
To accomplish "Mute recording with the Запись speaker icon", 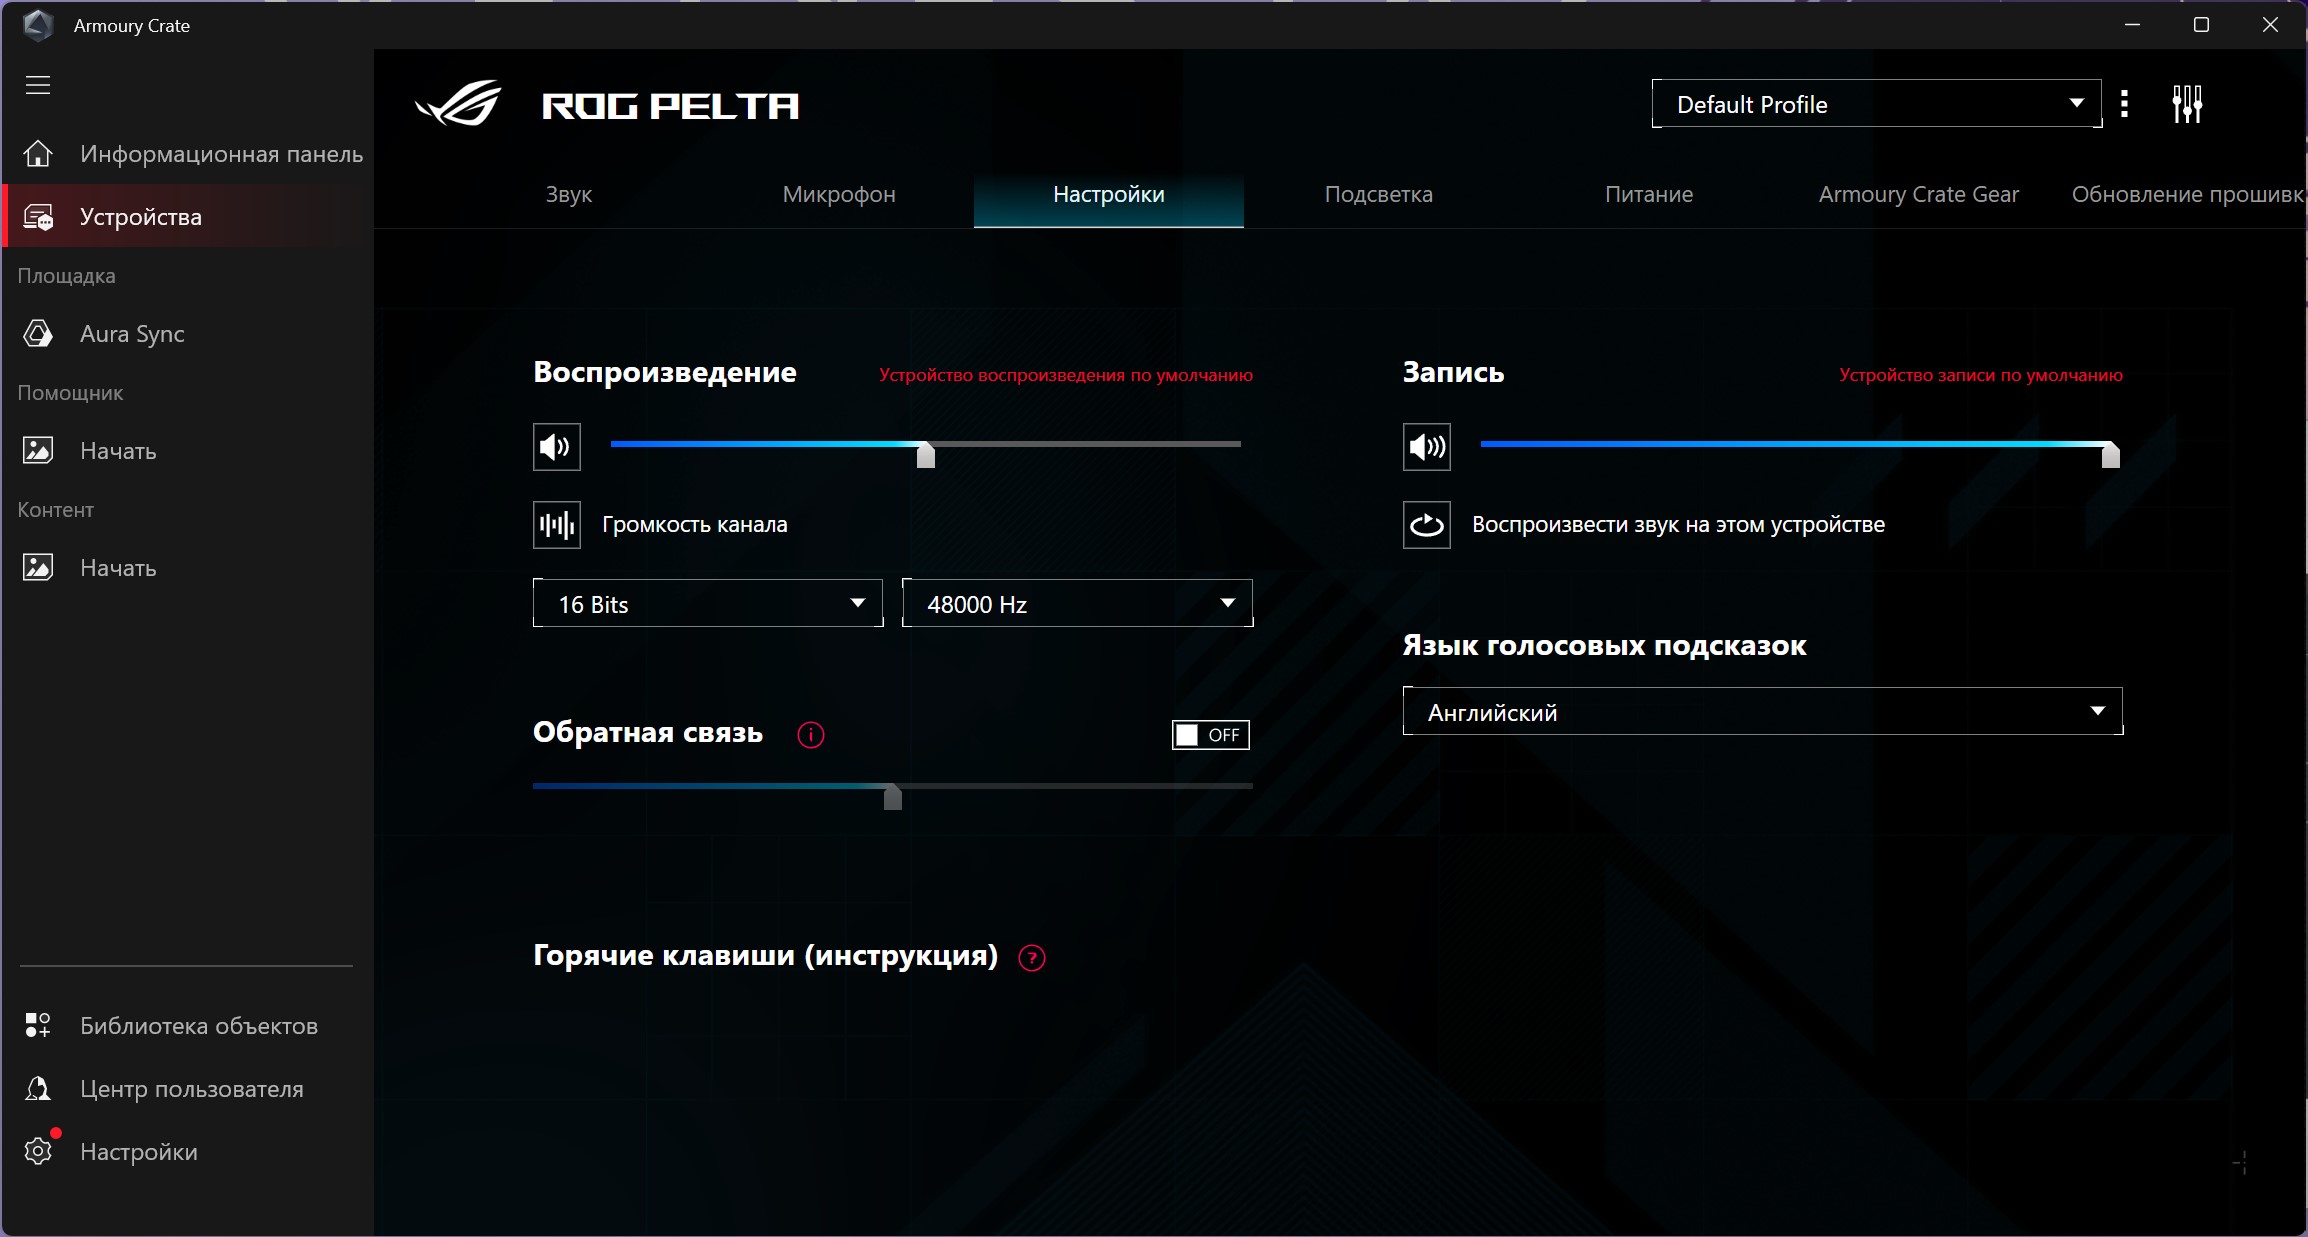I will [1427, 447].
